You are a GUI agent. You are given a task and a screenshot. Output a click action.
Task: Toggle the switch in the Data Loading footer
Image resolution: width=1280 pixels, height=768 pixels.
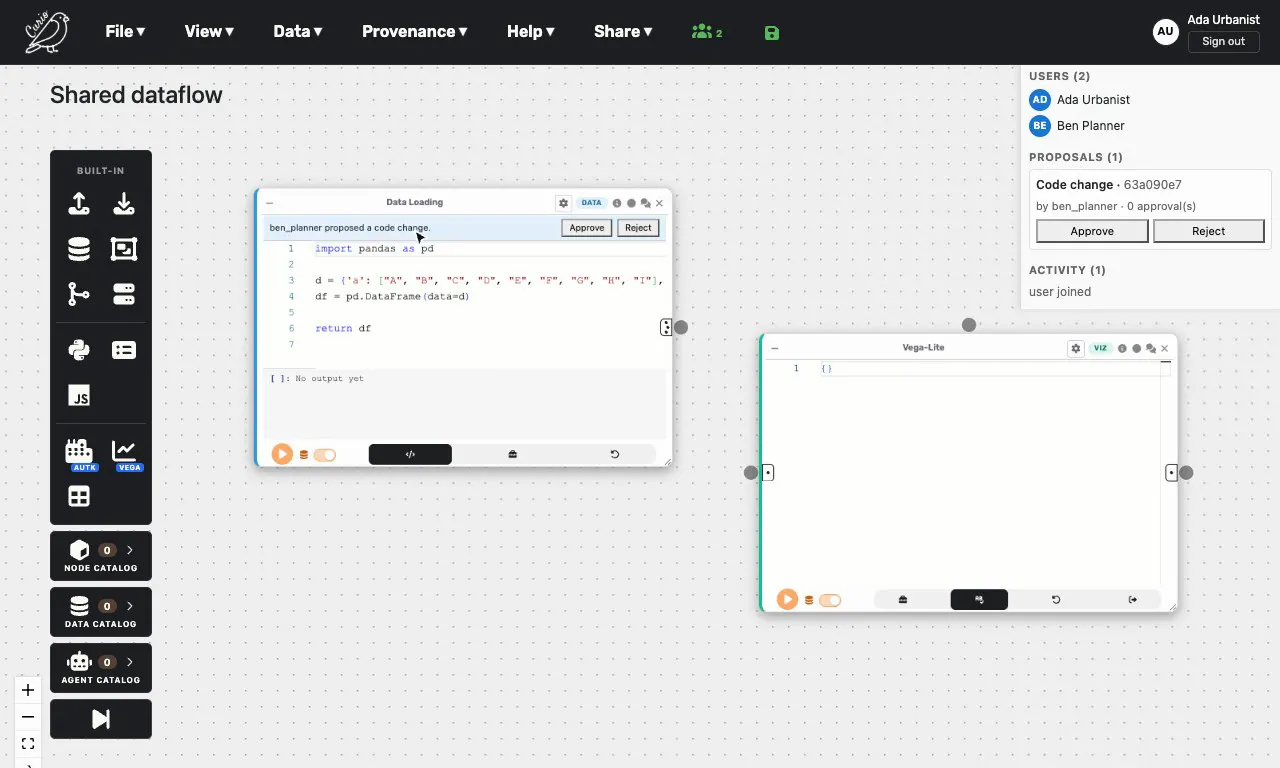pyautogui.click(x=324, y=455)
